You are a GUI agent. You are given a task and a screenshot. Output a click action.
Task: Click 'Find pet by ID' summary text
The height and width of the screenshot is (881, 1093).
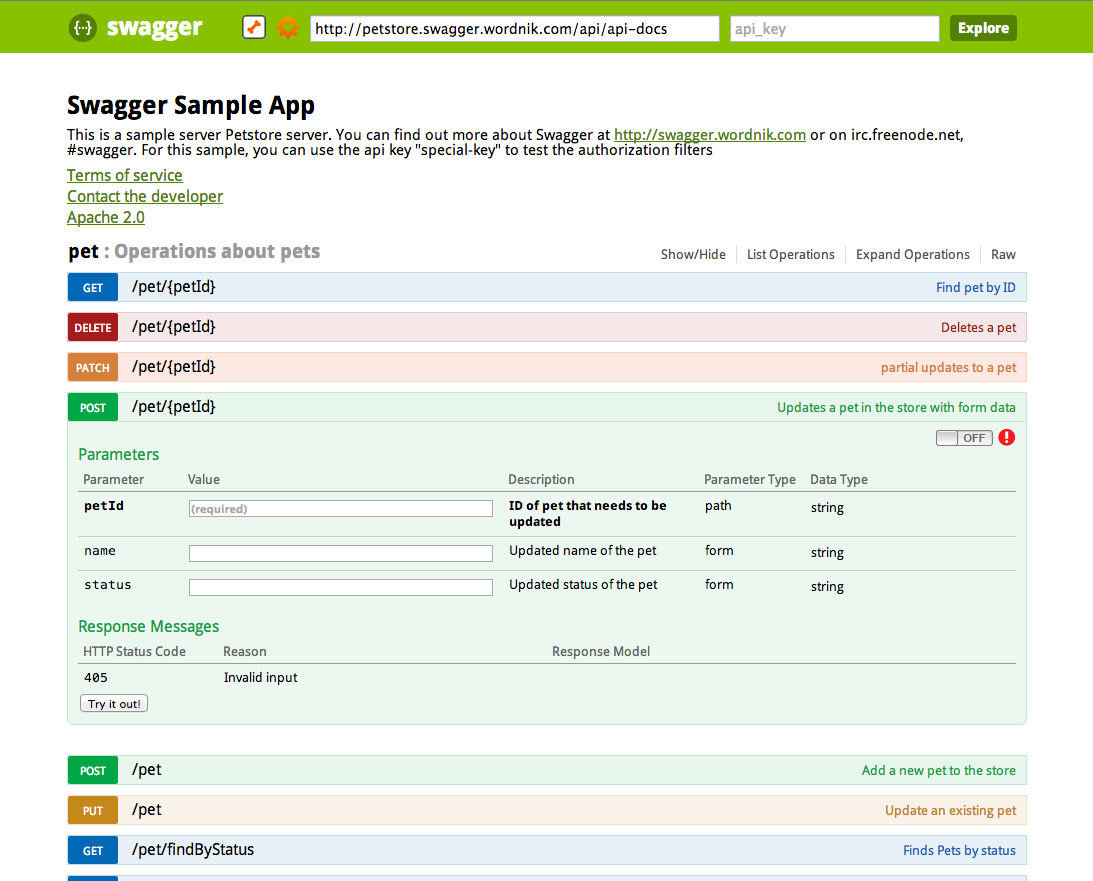(975, 287)
